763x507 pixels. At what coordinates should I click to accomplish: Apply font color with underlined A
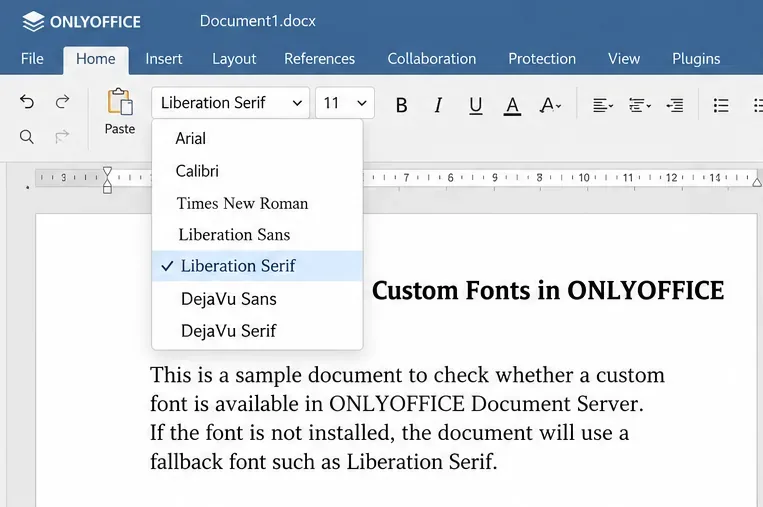pos(512,106)
